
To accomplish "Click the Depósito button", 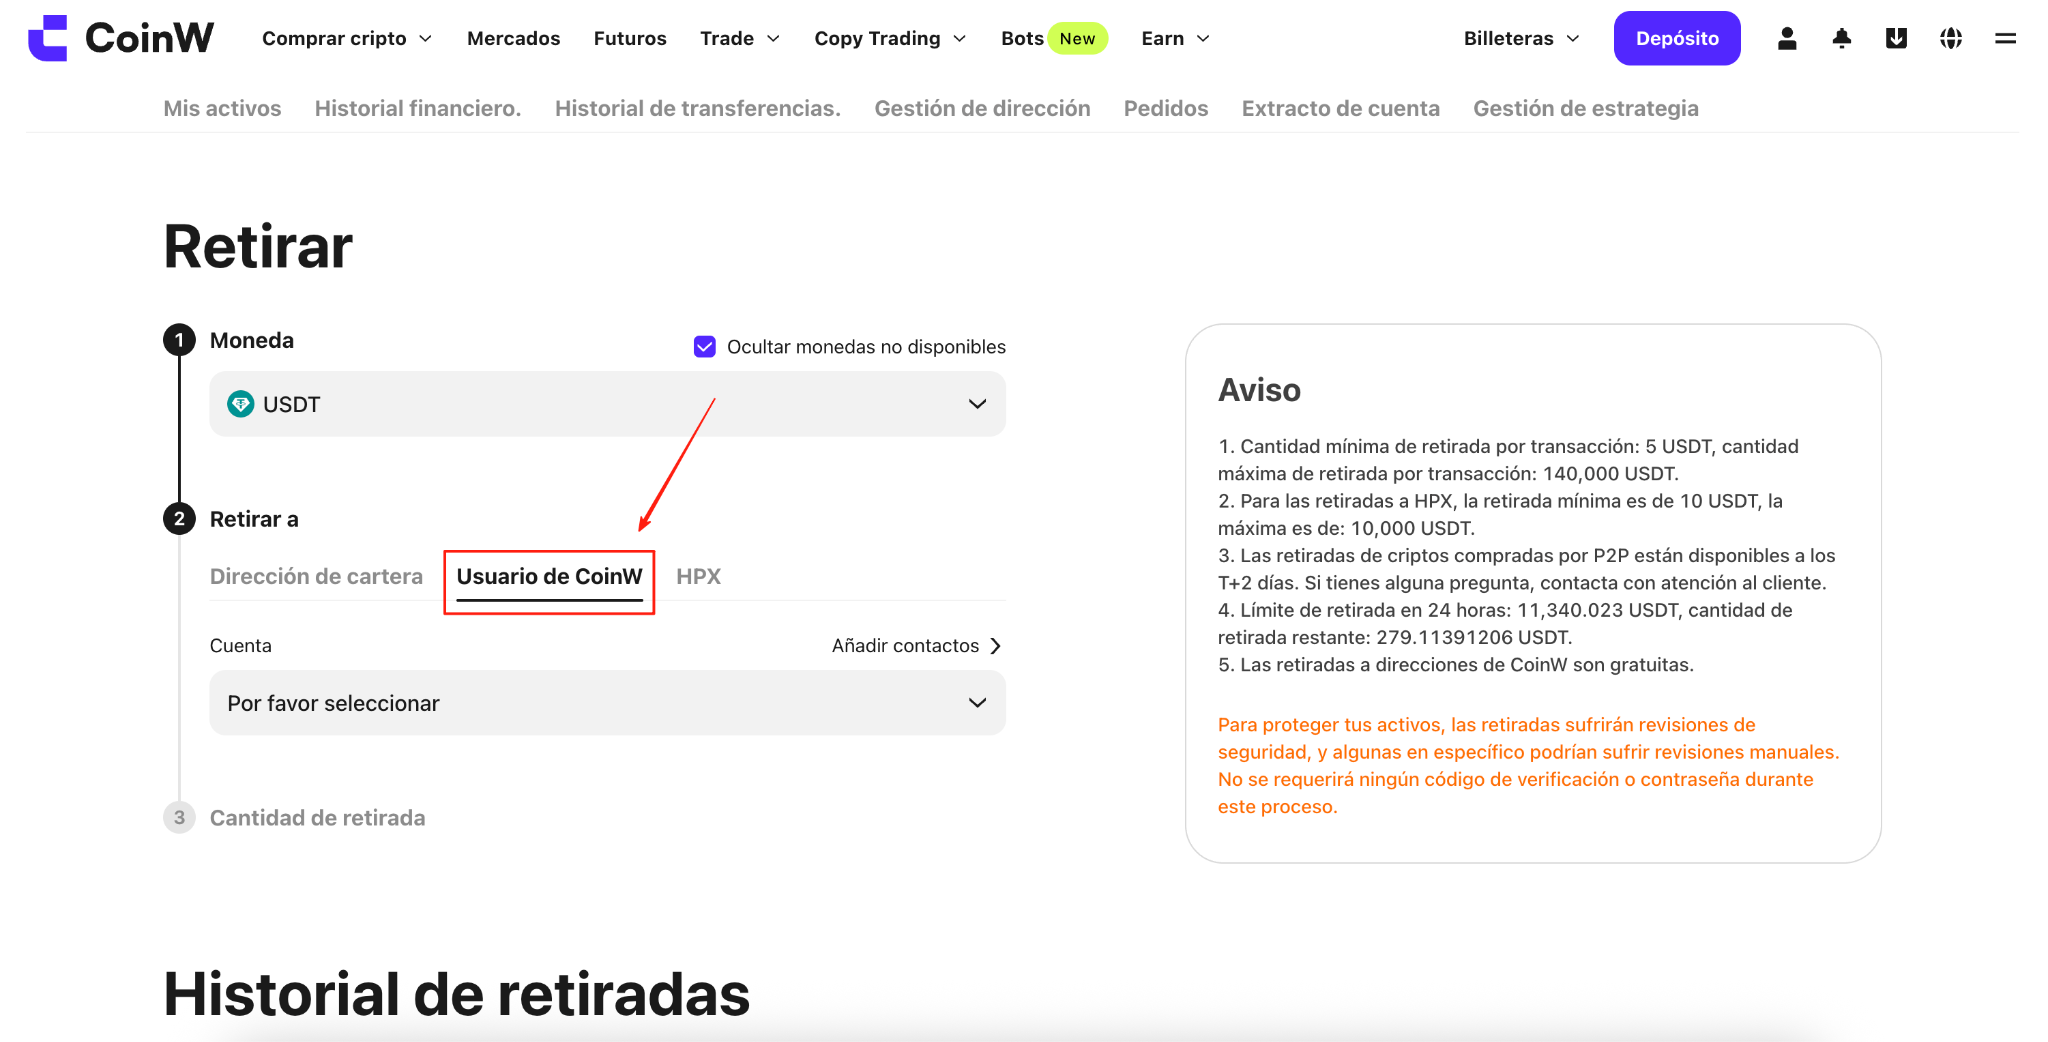I will pos(1677,38).
